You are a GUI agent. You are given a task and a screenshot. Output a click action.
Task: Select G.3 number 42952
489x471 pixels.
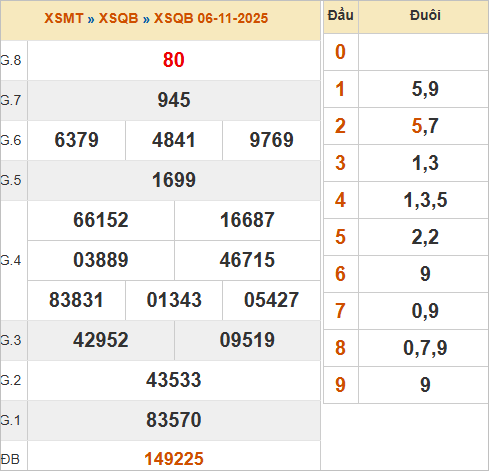coord(101,340)
